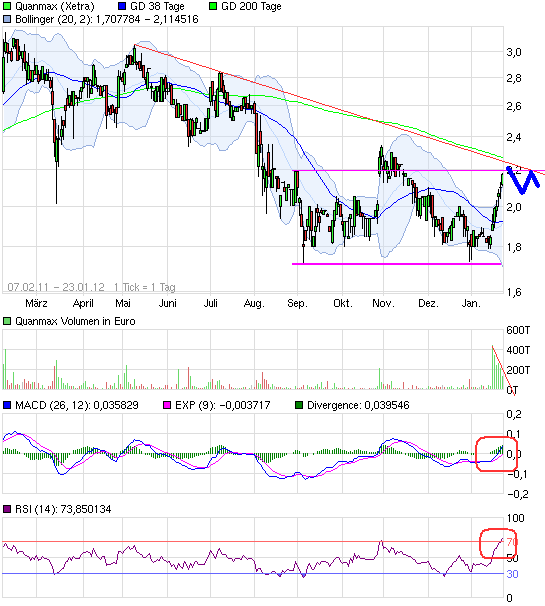This screenshot has width=545, height=606.
Task: Click the 2,6 price axis label
Action: [x=514, y=106]
